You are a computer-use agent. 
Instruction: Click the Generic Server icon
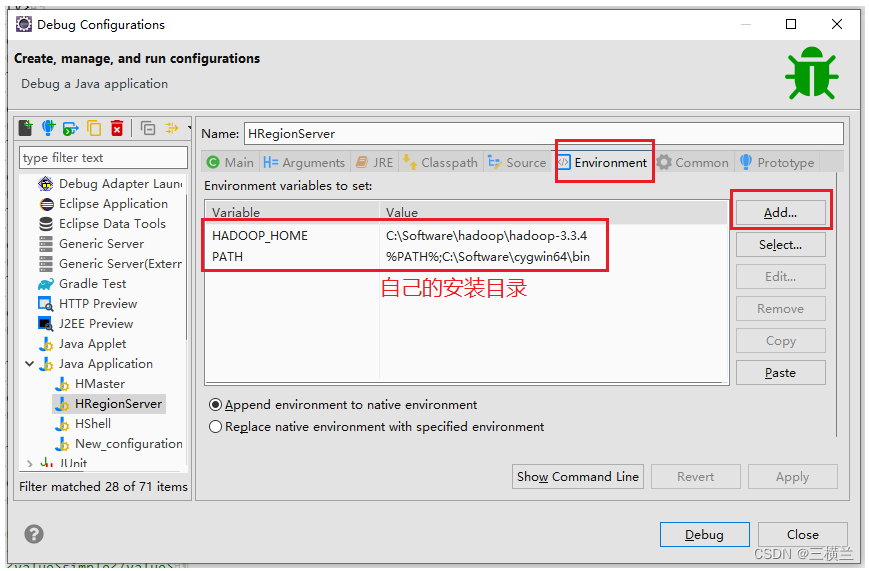46,244
